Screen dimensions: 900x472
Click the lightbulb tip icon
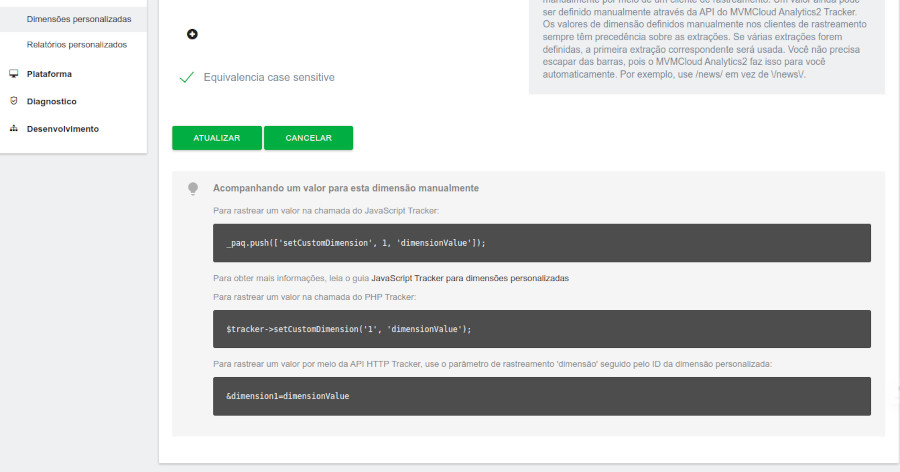193,188
